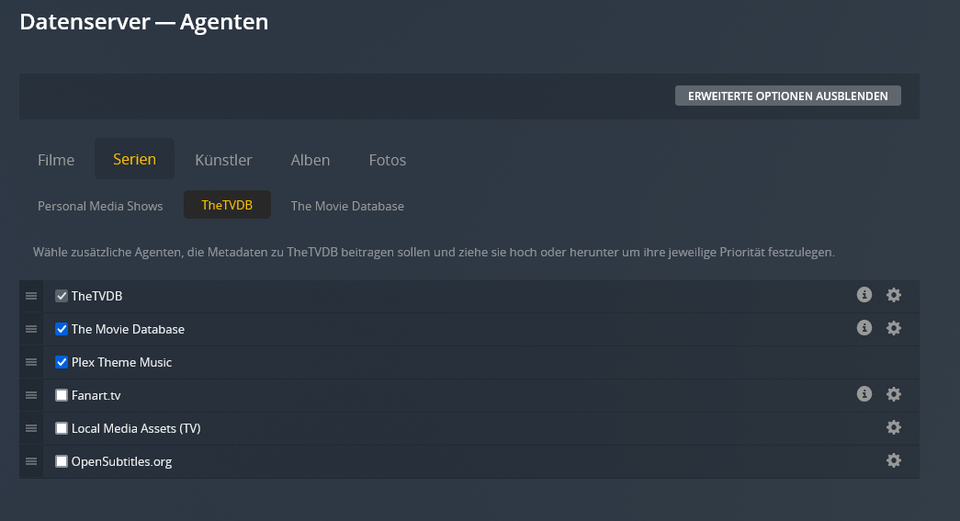Select the Personal Media Shows sub-tab
The height and width of the screenshot is (521, 960).
100,206
